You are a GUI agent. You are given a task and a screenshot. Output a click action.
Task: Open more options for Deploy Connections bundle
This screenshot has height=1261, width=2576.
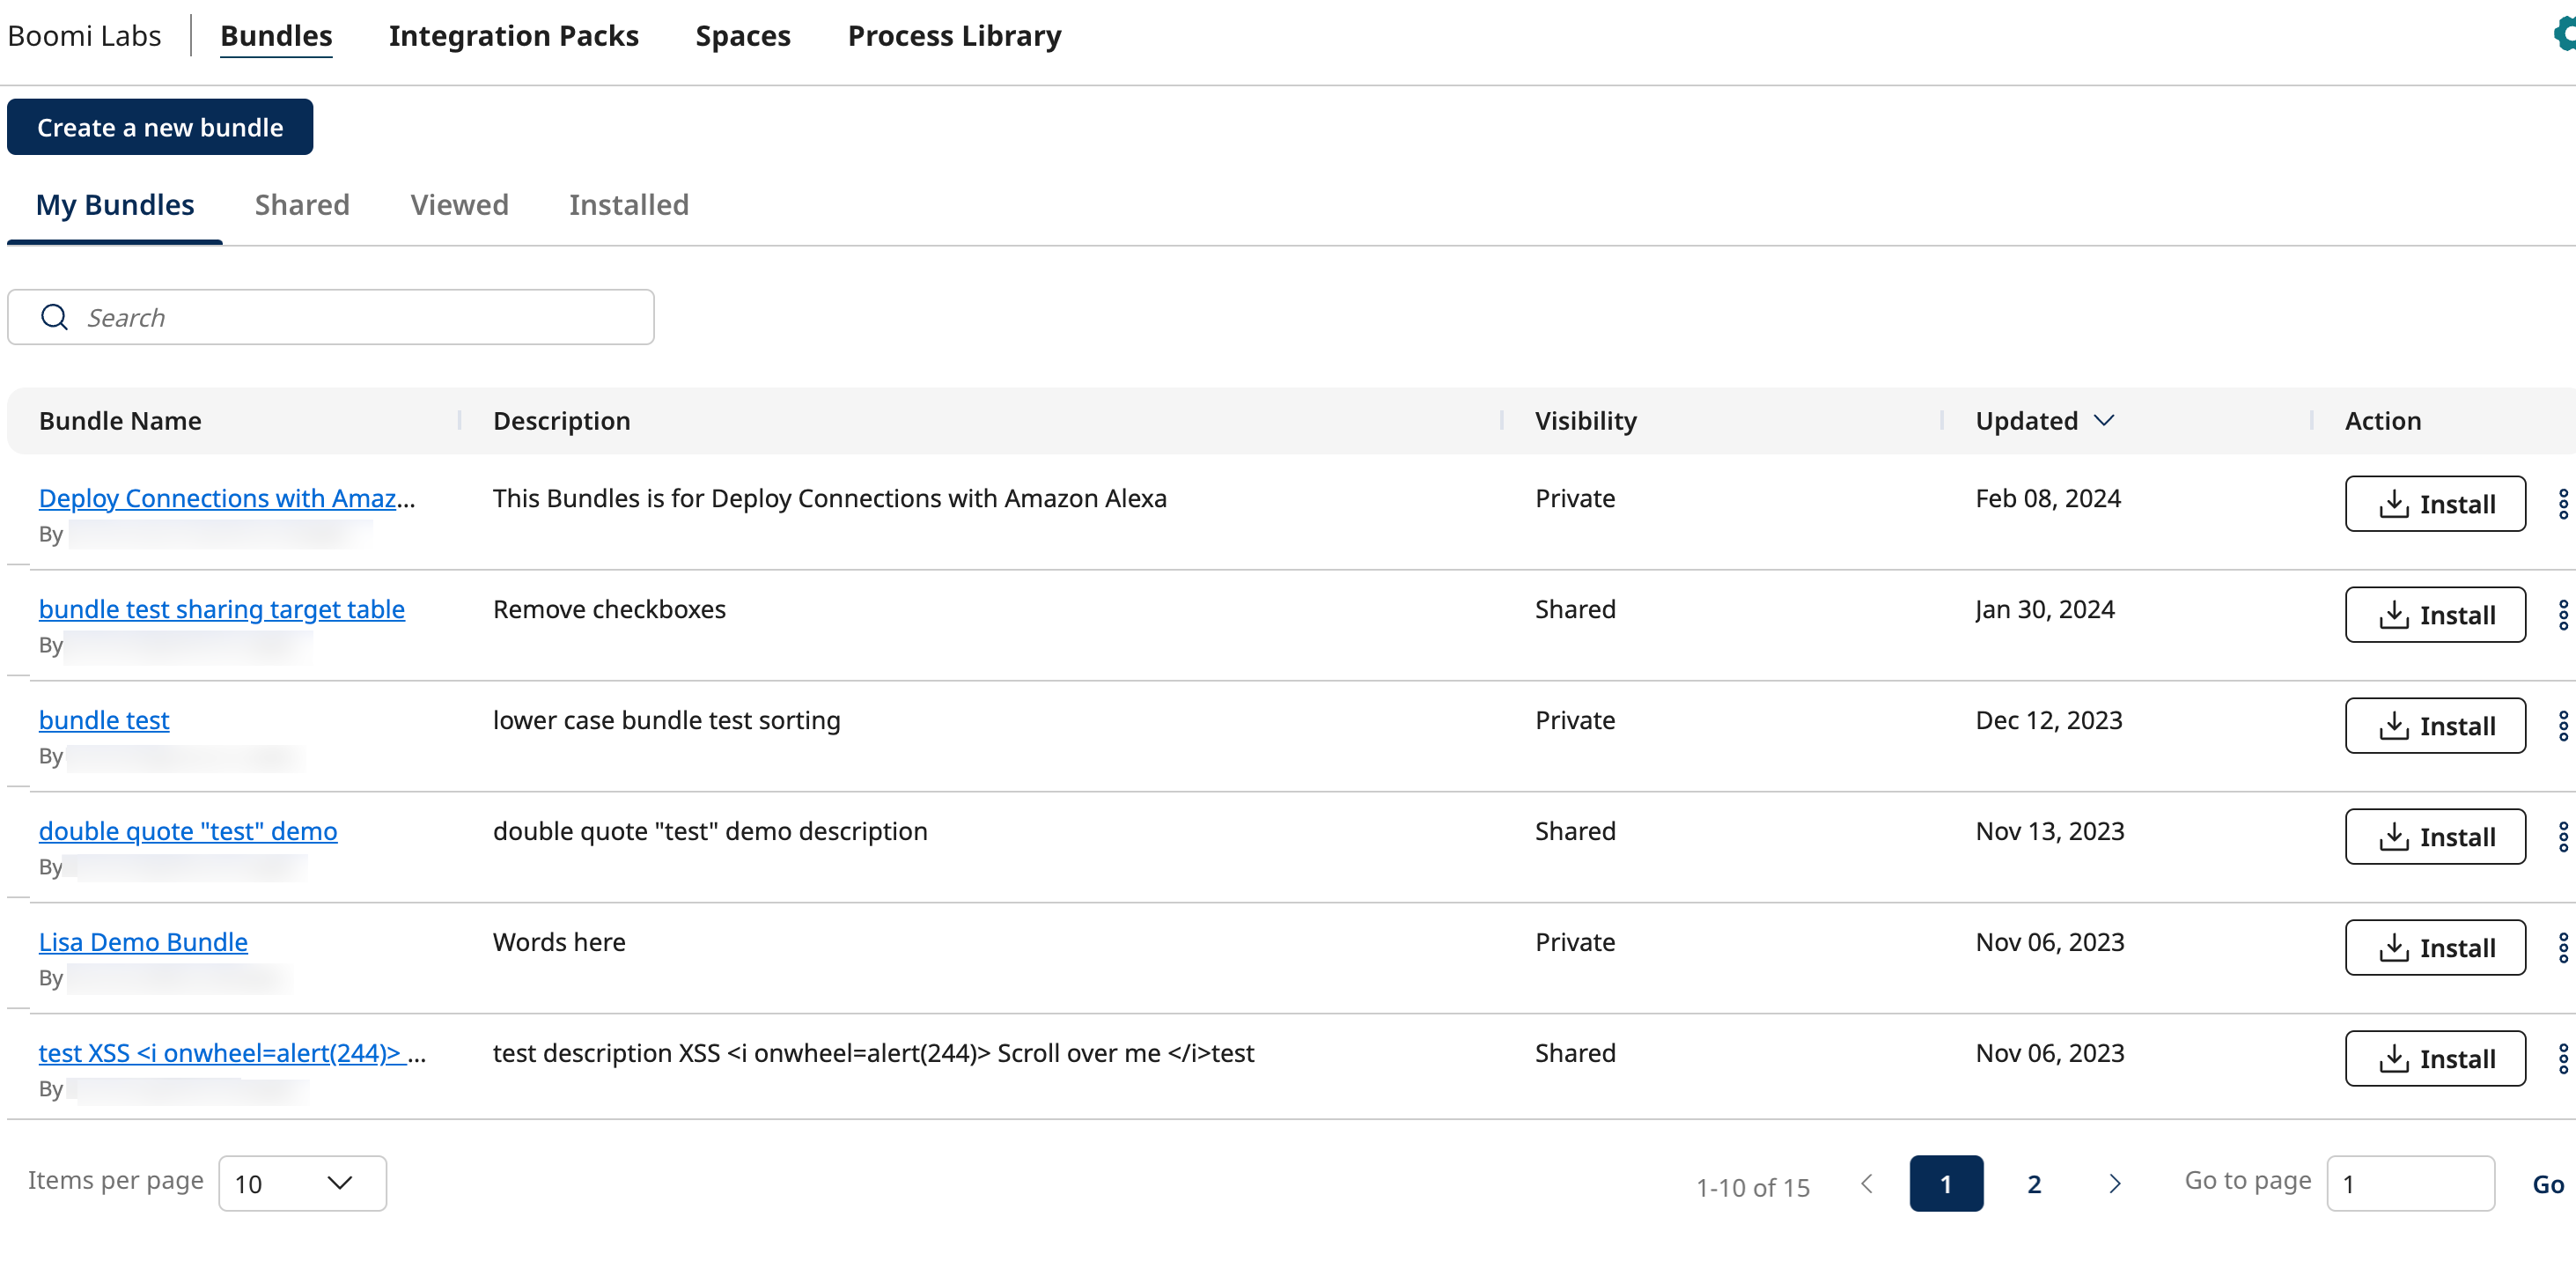pyautogui.click(x=2562, y=503)
